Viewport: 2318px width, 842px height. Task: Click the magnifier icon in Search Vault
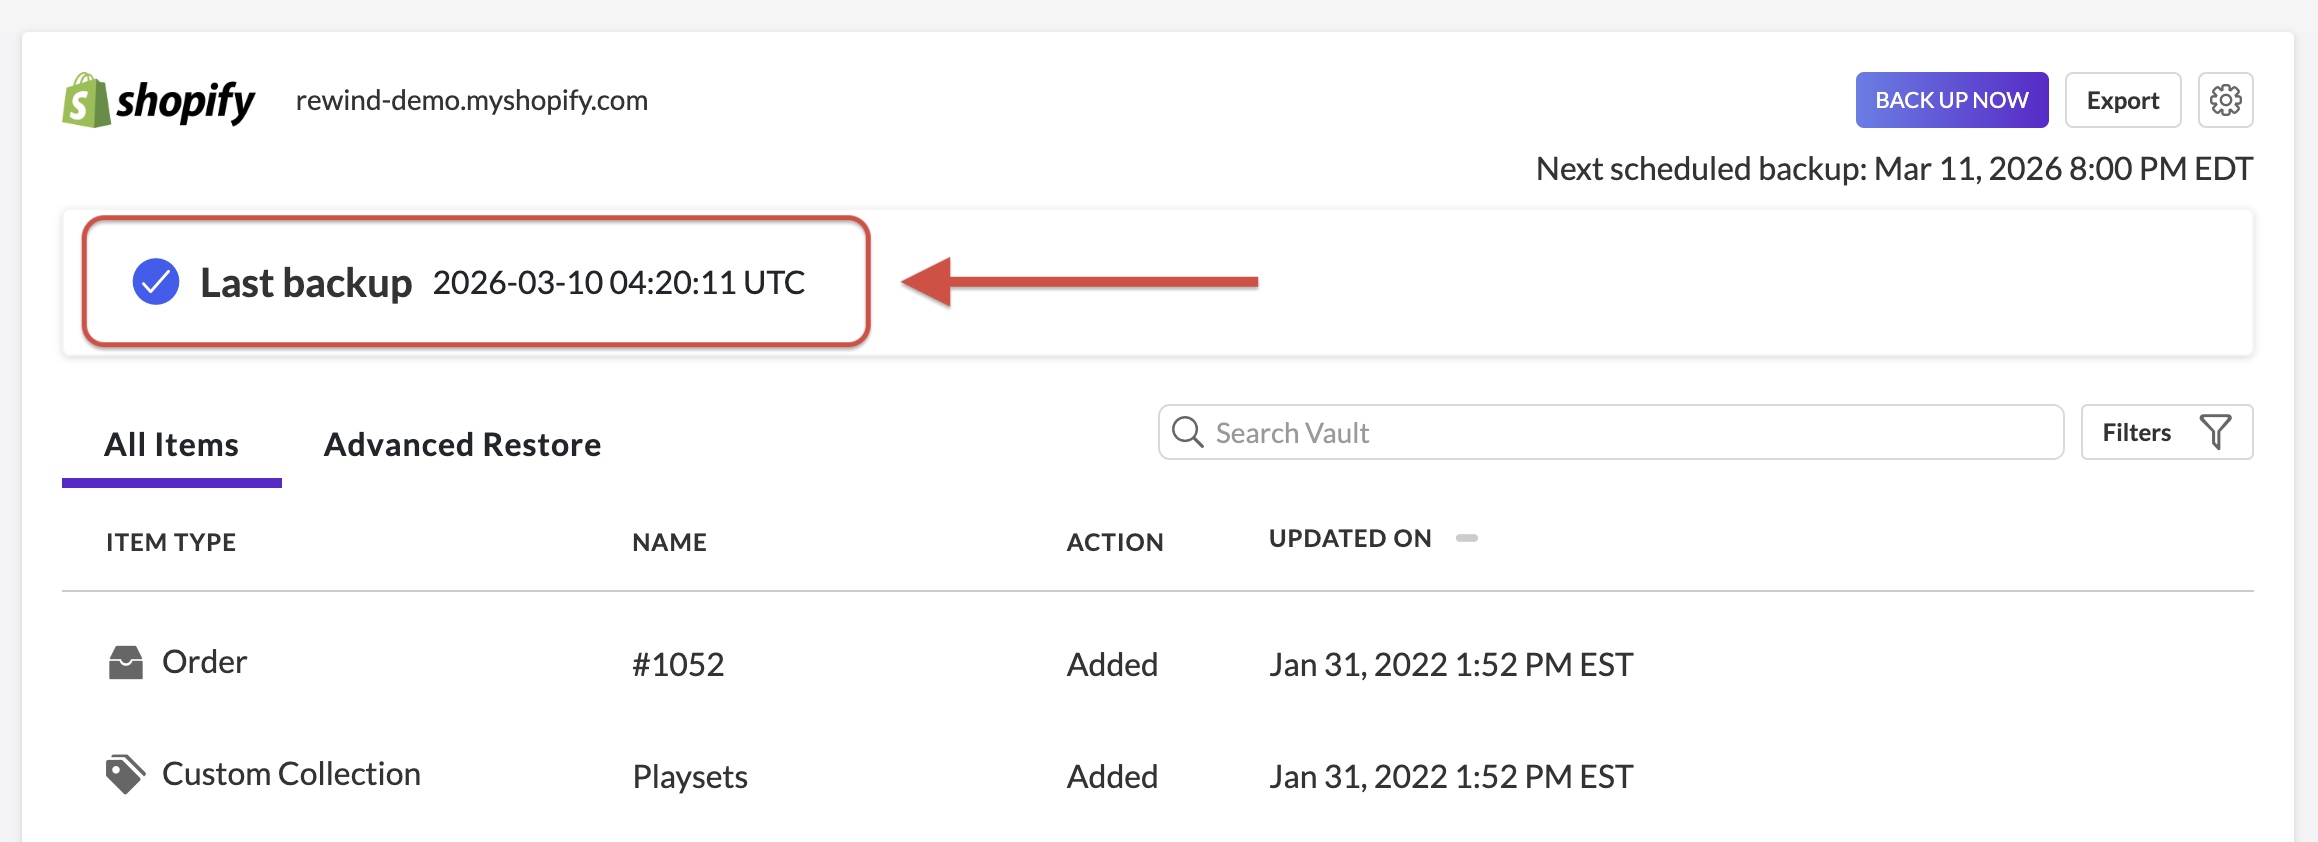pos(1187,432)
